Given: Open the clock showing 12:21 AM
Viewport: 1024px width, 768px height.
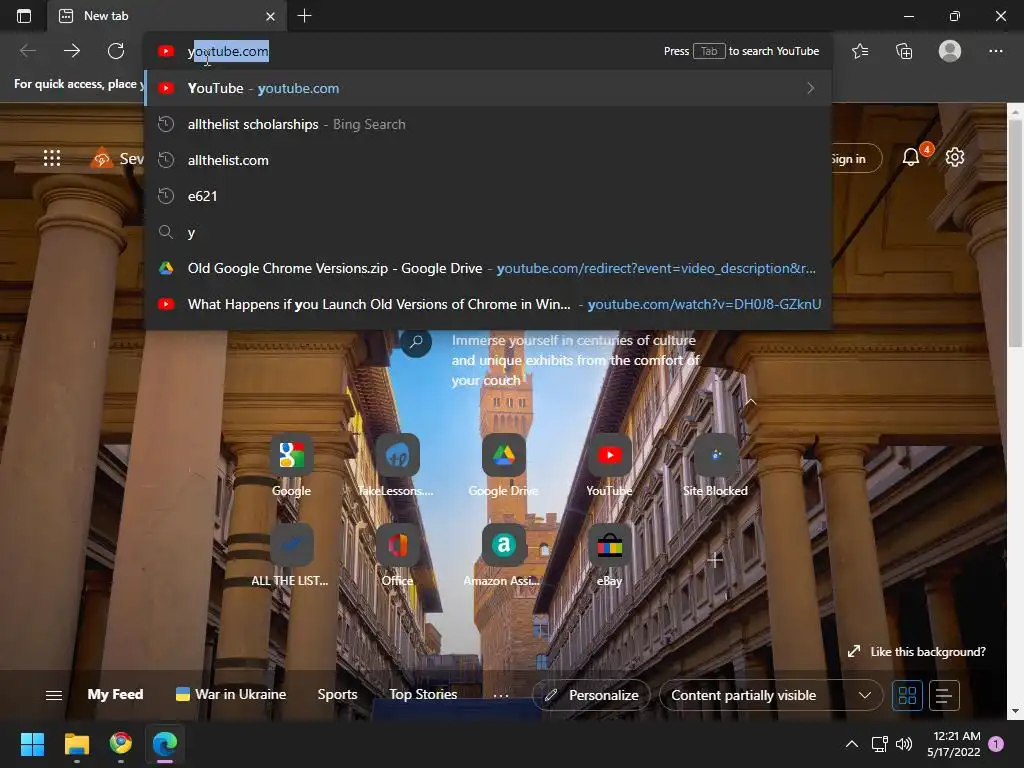Looking at the screenshot, I should tap(954, 744).
